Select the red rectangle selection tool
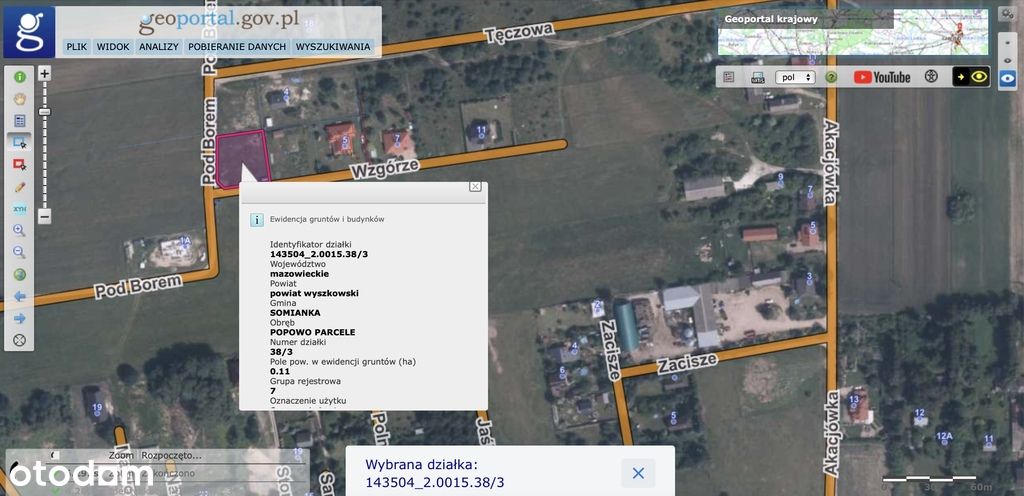 pos(20,164)
